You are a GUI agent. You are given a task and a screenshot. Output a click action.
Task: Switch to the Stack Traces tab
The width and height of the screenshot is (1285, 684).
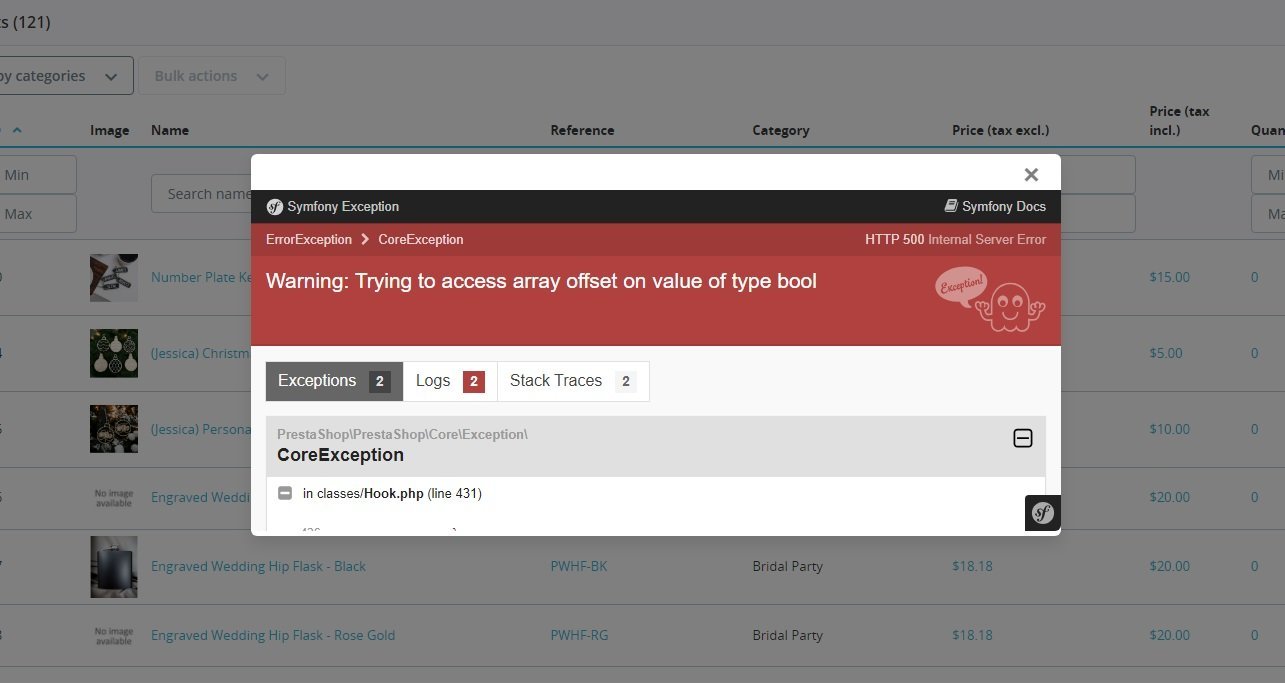pos(573,381)
